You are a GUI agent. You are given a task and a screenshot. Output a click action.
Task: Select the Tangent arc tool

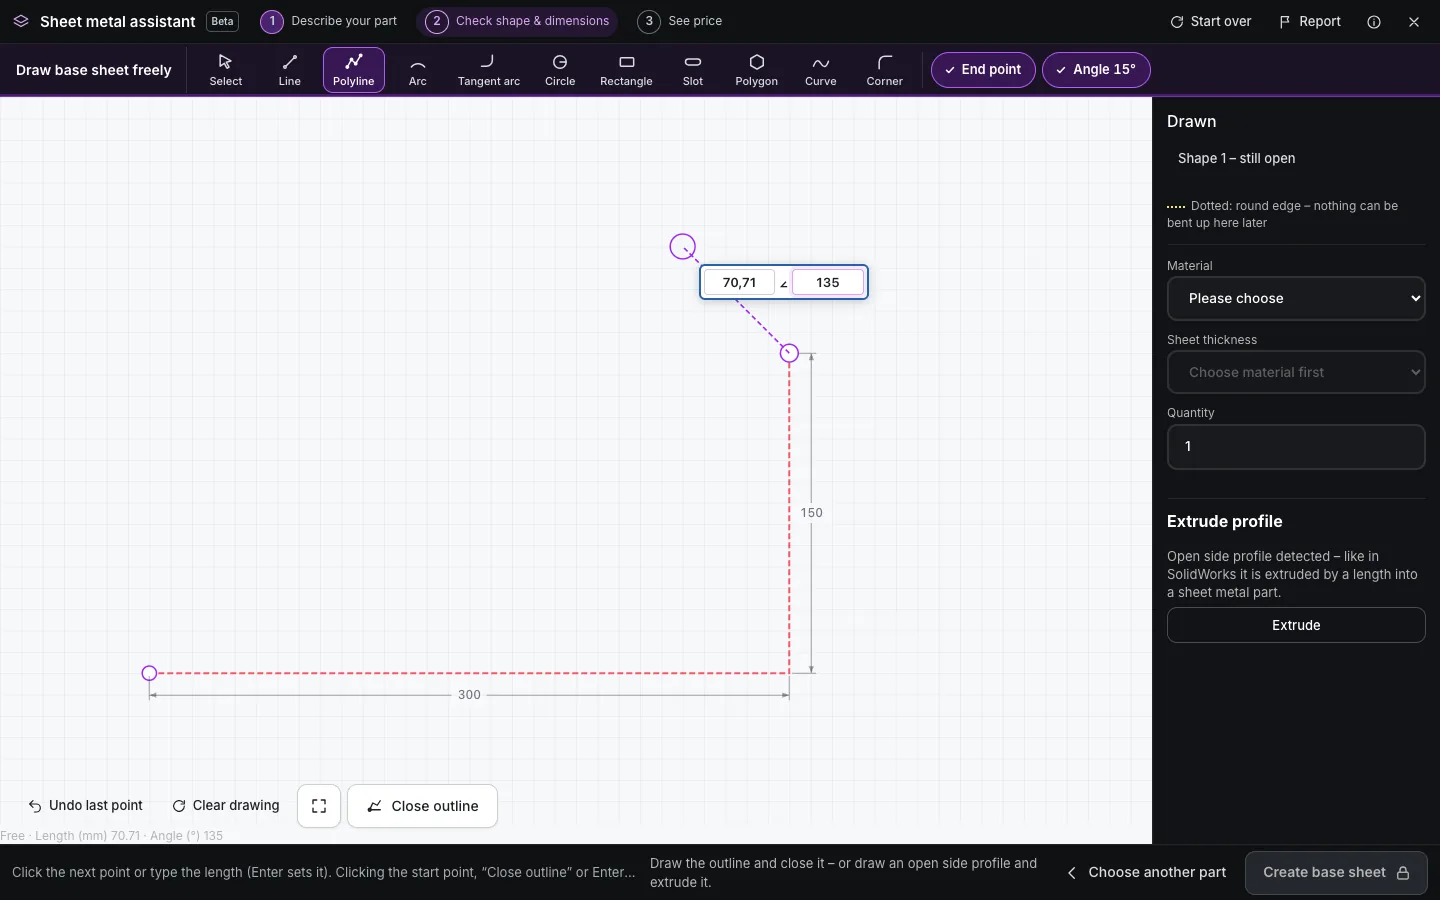coord(489,70)
